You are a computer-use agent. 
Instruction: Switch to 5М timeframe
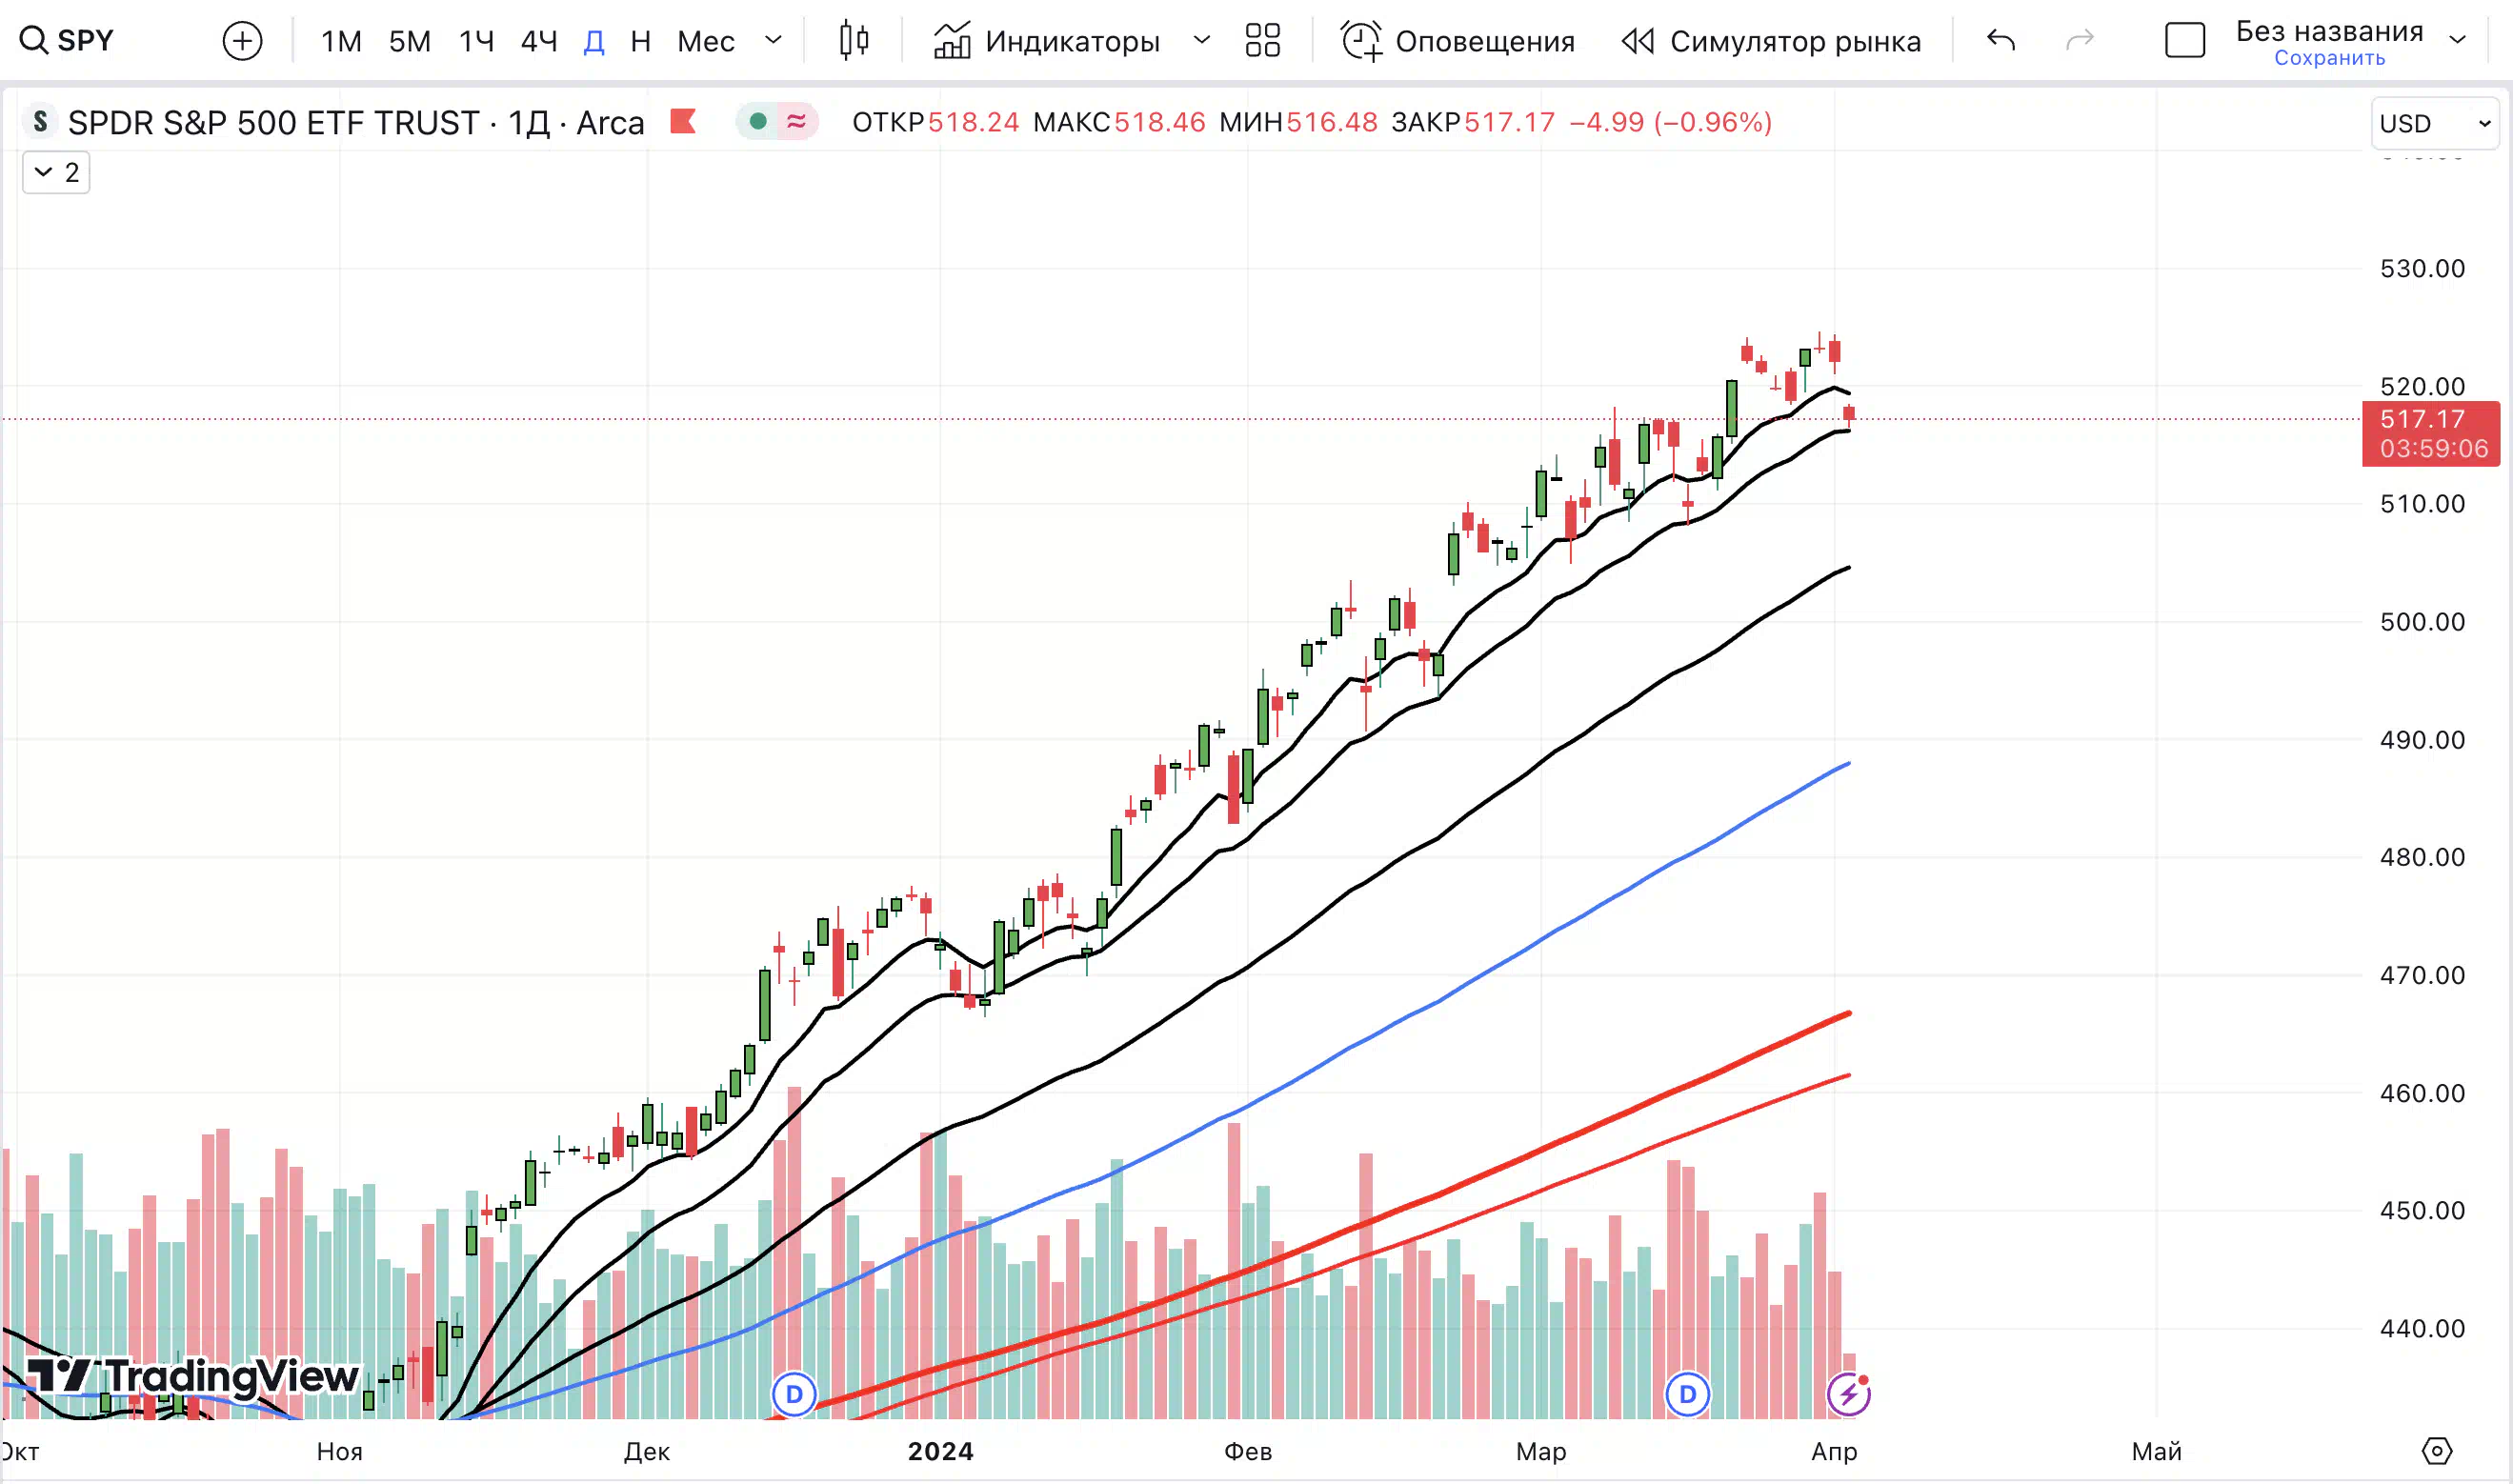[x=410, y=41]
